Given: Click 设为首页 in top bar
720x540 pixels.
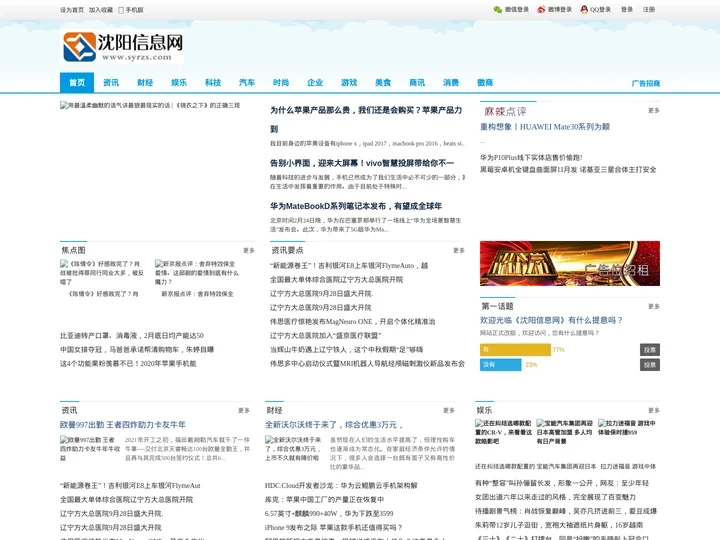Looking at the screenshot, I should [72, 10].
